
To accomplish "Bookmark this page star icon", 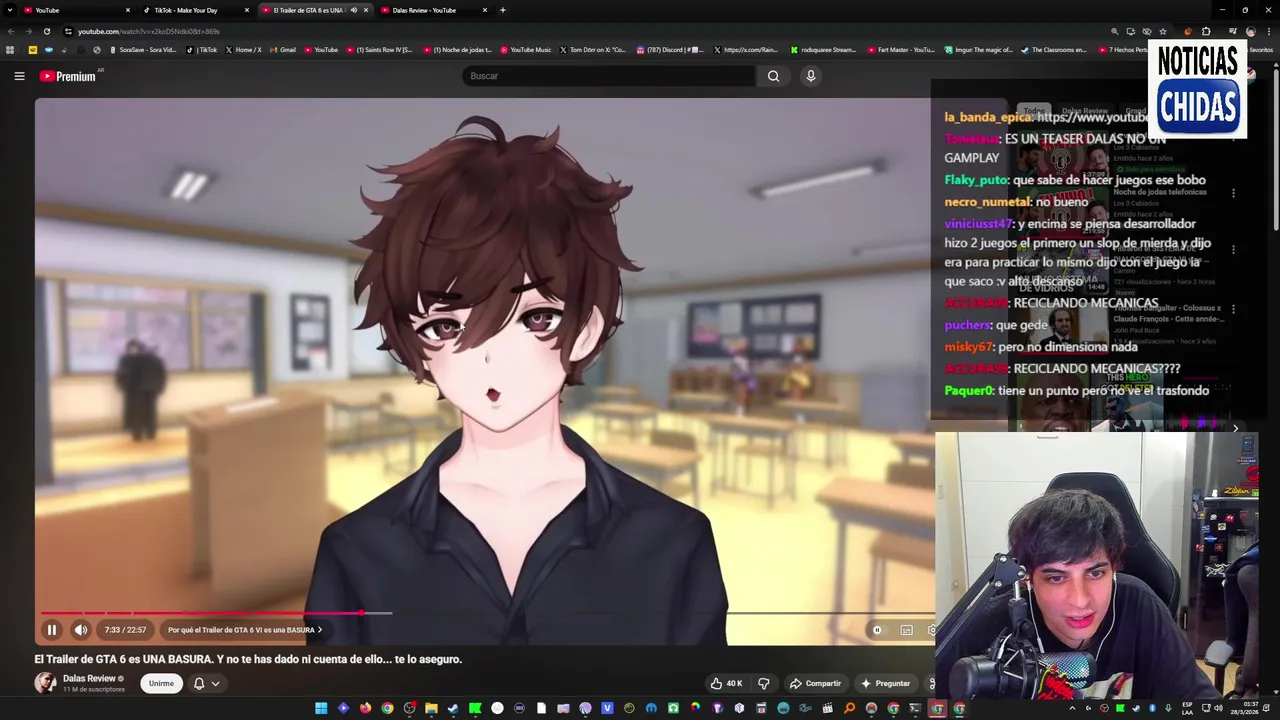I will pyautogui.click(x=1162, y=31).
